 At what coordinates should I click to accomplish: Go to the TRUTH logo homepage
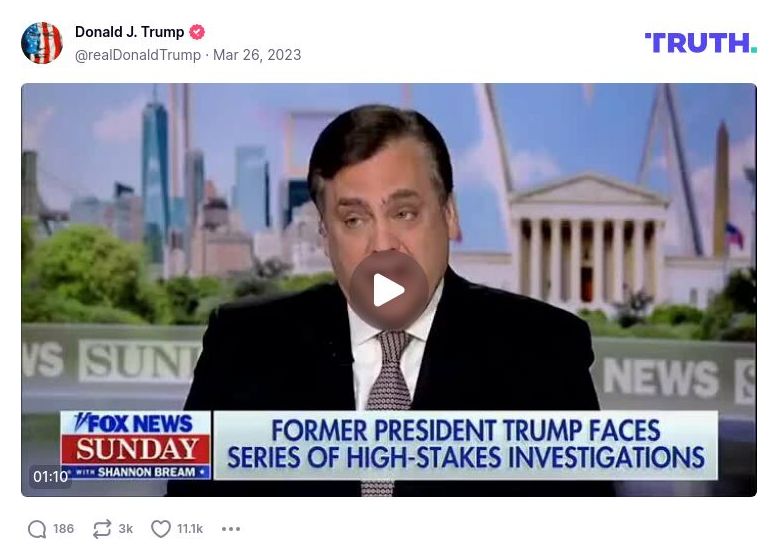coord(701,43)
